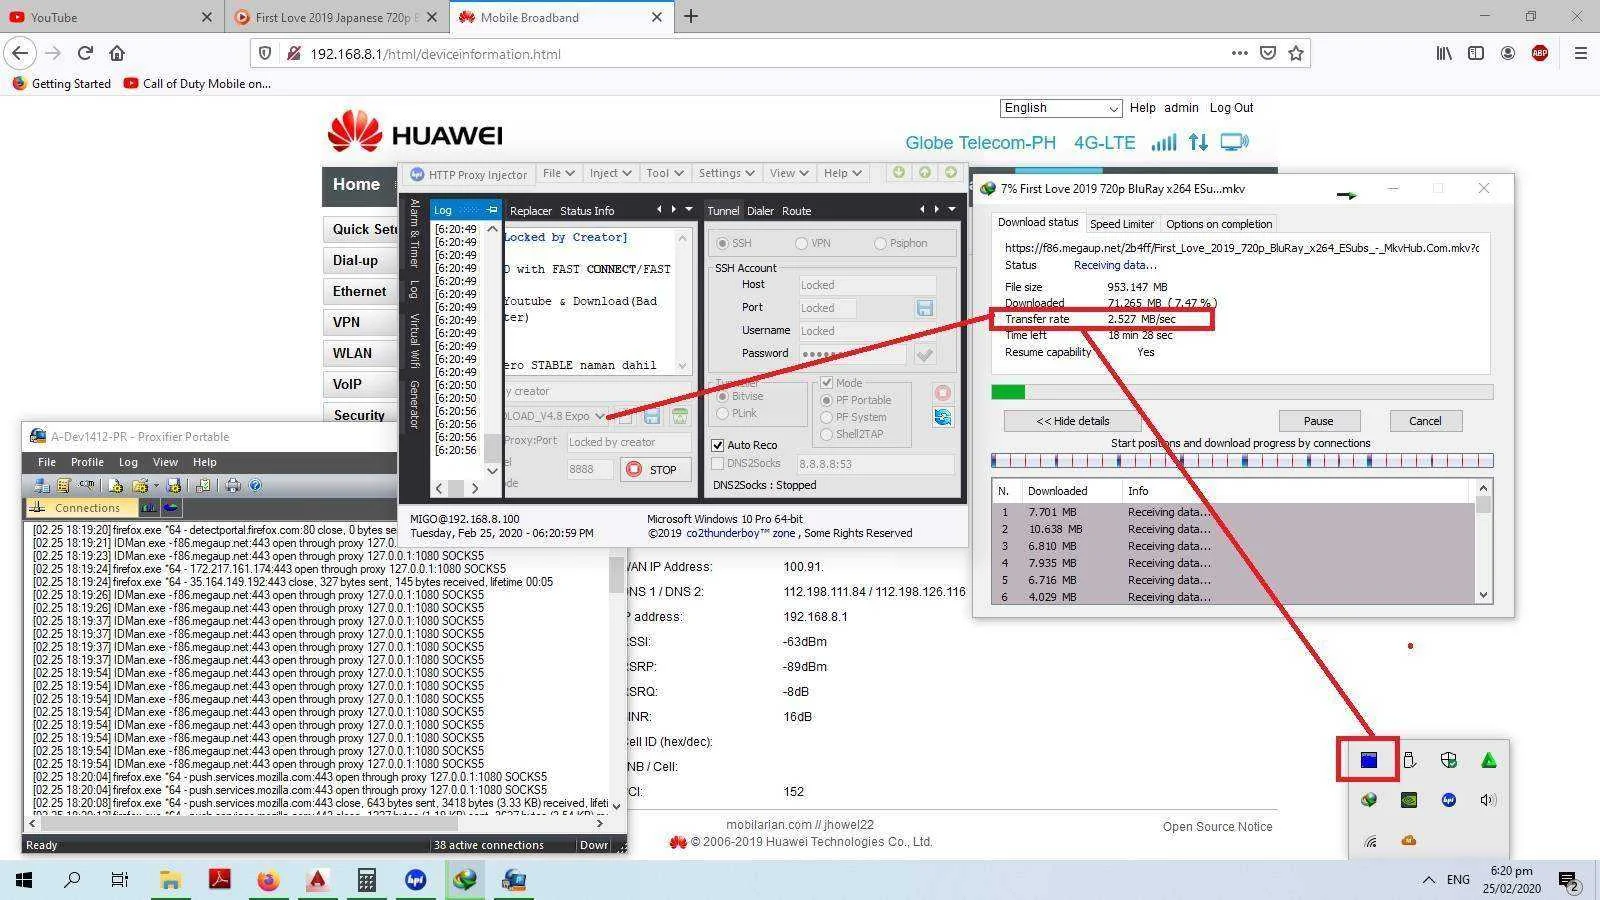
Task: Switch to the Dialer tab
Action: (760, 211)
